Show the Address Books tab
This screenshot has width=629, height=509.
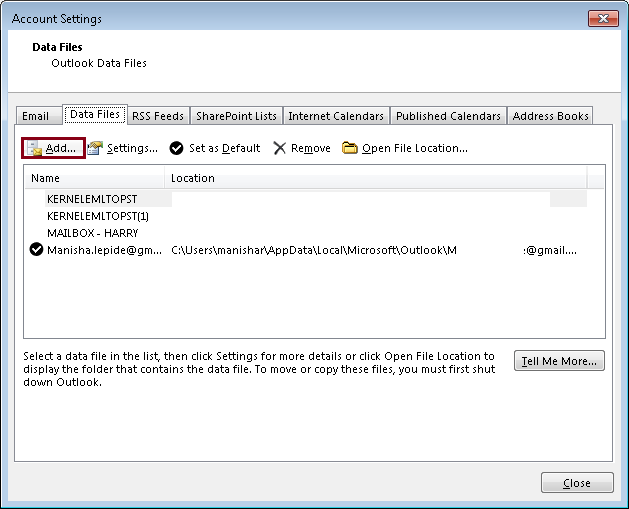point(550,116)
